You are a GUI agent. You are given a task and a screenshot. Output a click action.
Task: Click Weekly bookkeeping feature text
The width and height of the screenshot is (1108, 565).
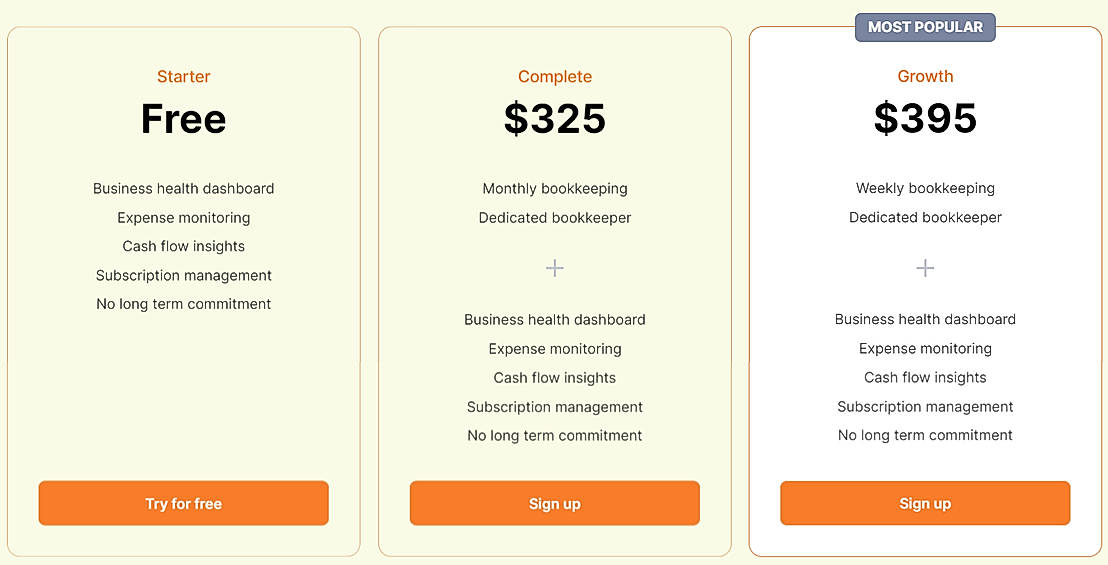click(x=925, y=188)
